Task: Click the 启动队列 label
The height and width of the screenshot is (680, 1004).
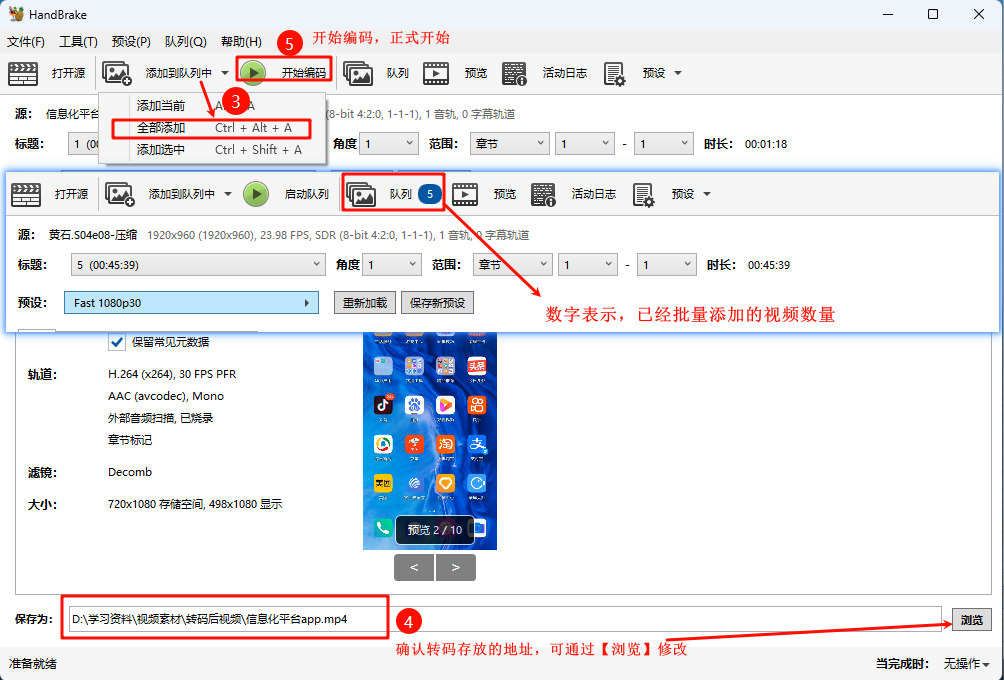Action: pyautogui.click(x=306, y=194)
